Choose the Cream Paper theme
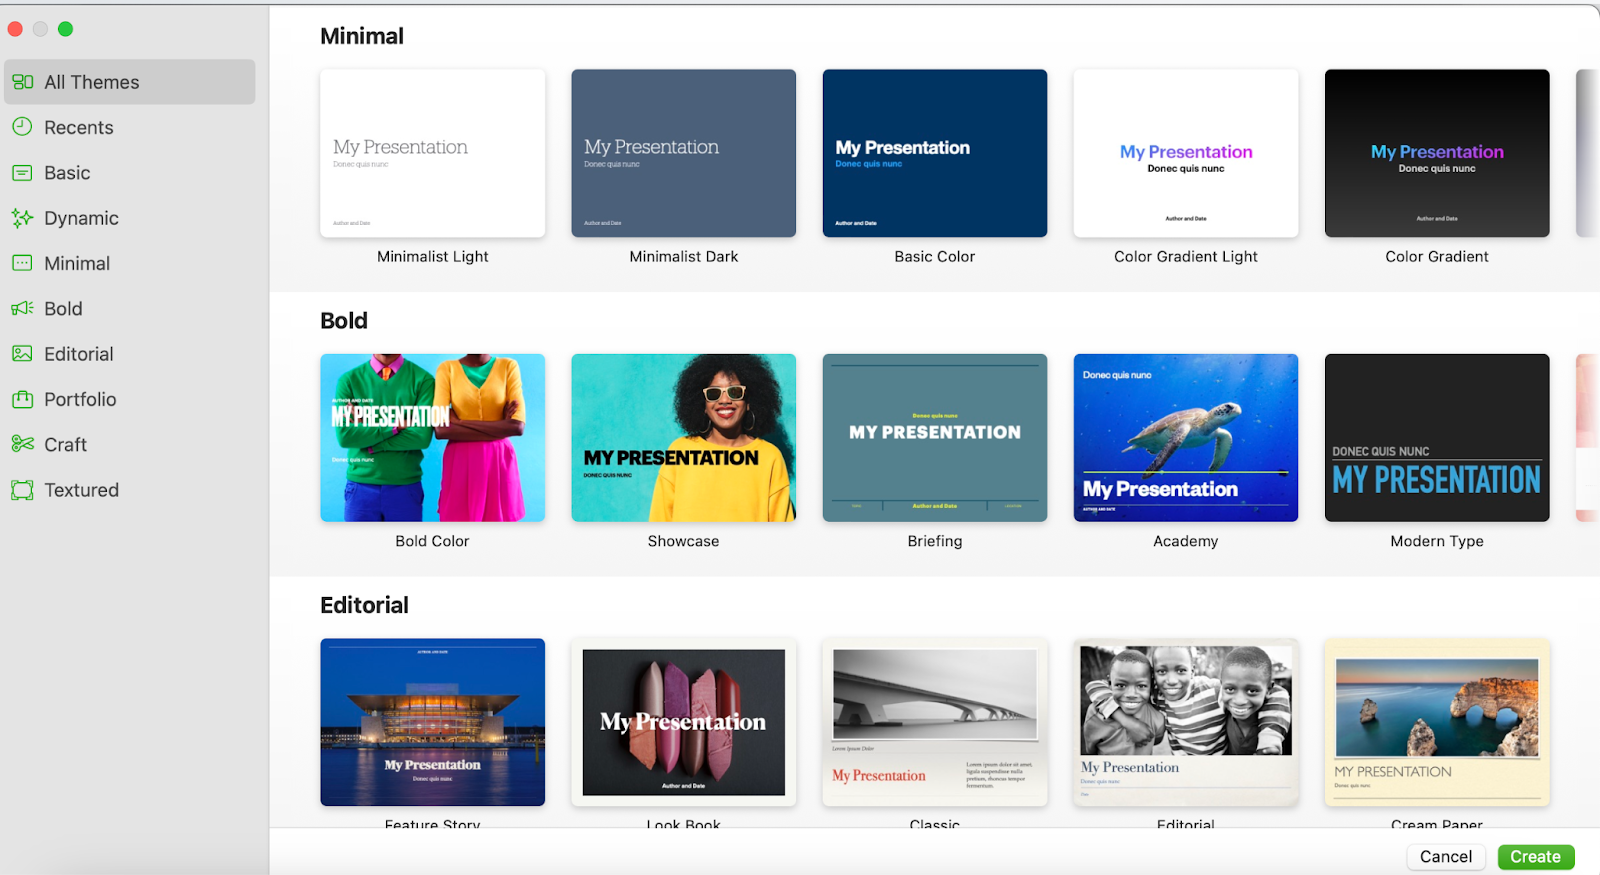The width and height of the screenshot is (1600, 875). pyautogui.click(x=1436, y=722)
